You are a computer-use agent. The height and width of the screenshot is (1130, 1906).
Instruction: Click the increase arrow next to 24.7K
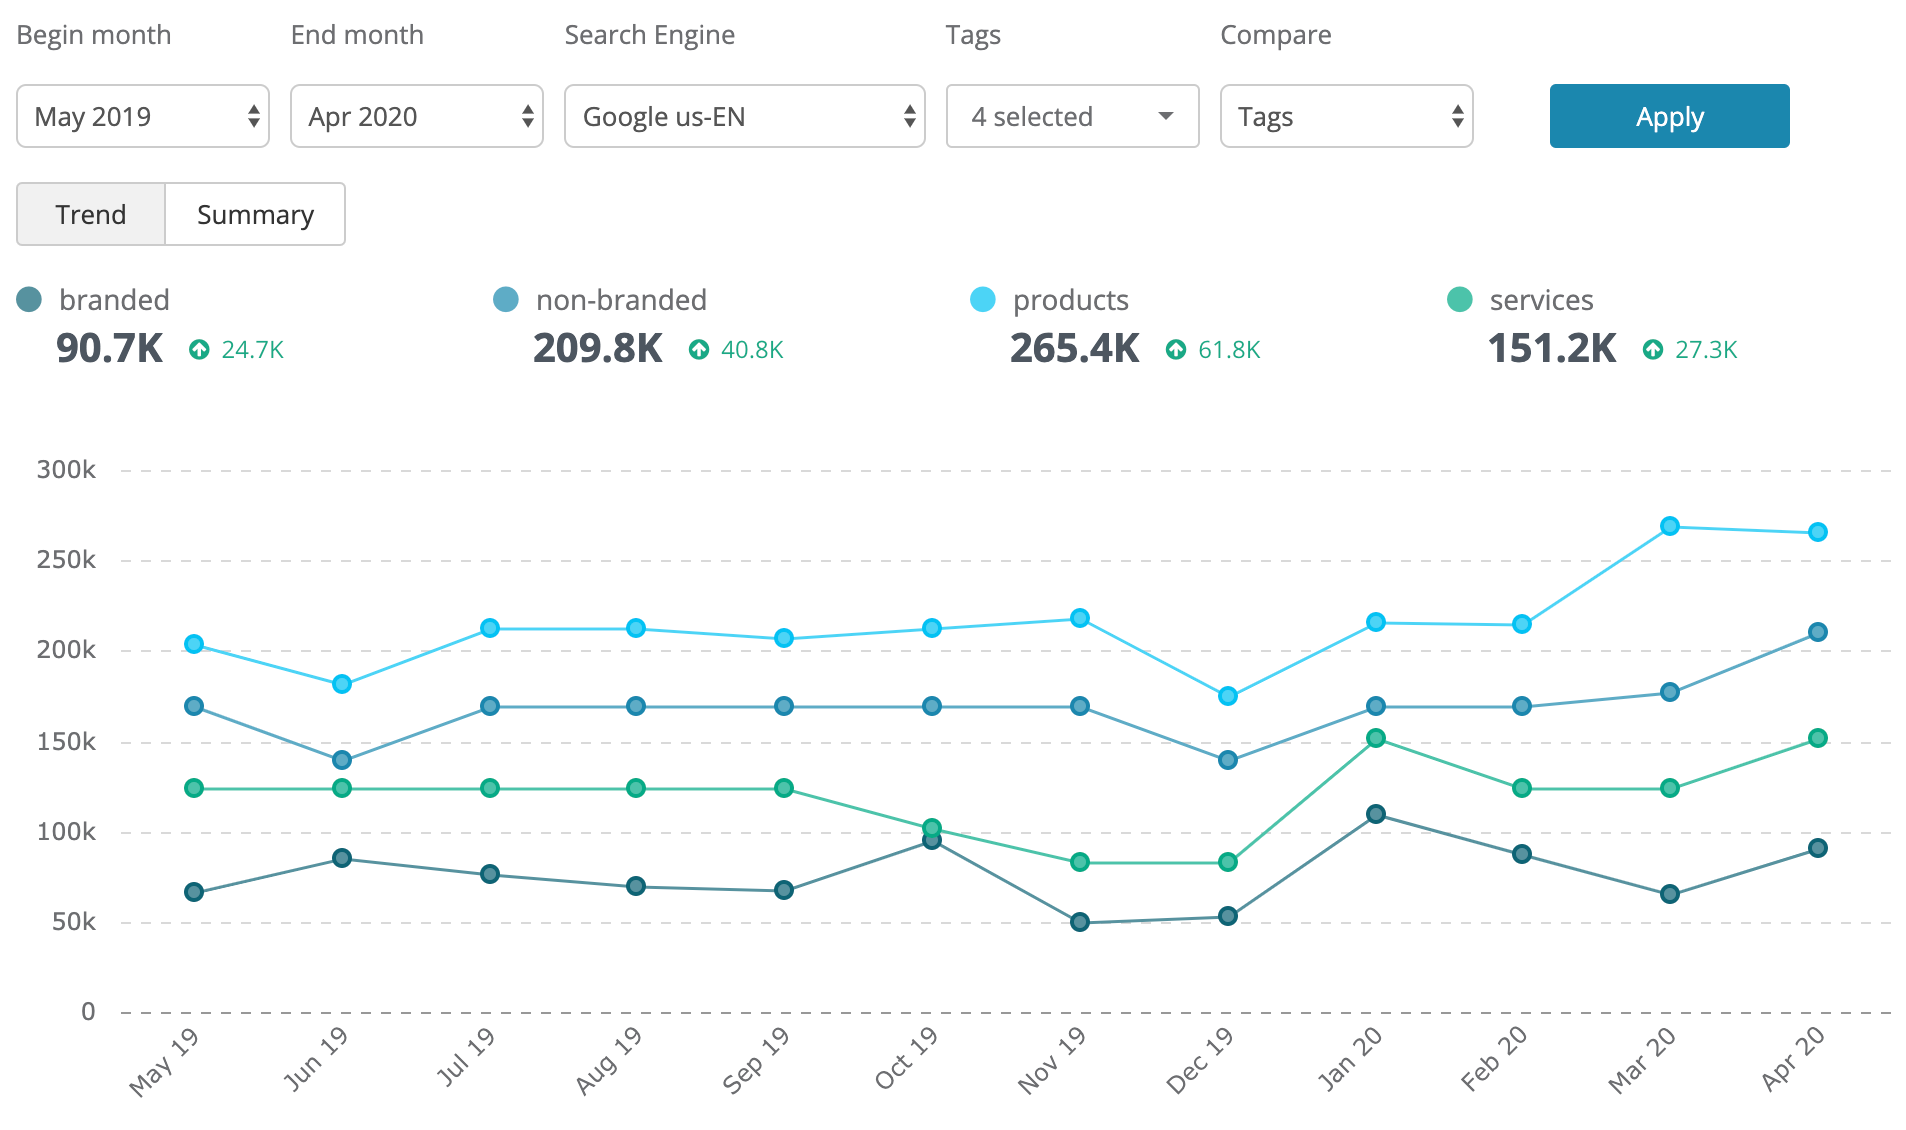coord(200,350)
